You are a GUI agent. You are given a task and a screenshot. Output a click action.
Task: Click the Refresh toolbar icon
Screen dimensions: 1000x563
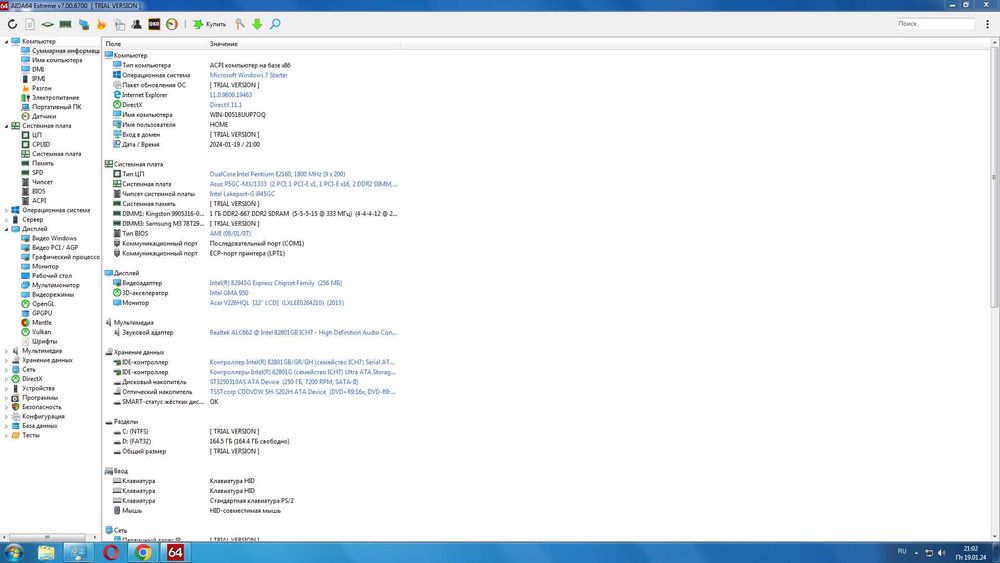pyautogui.click(x=12, y=24)
